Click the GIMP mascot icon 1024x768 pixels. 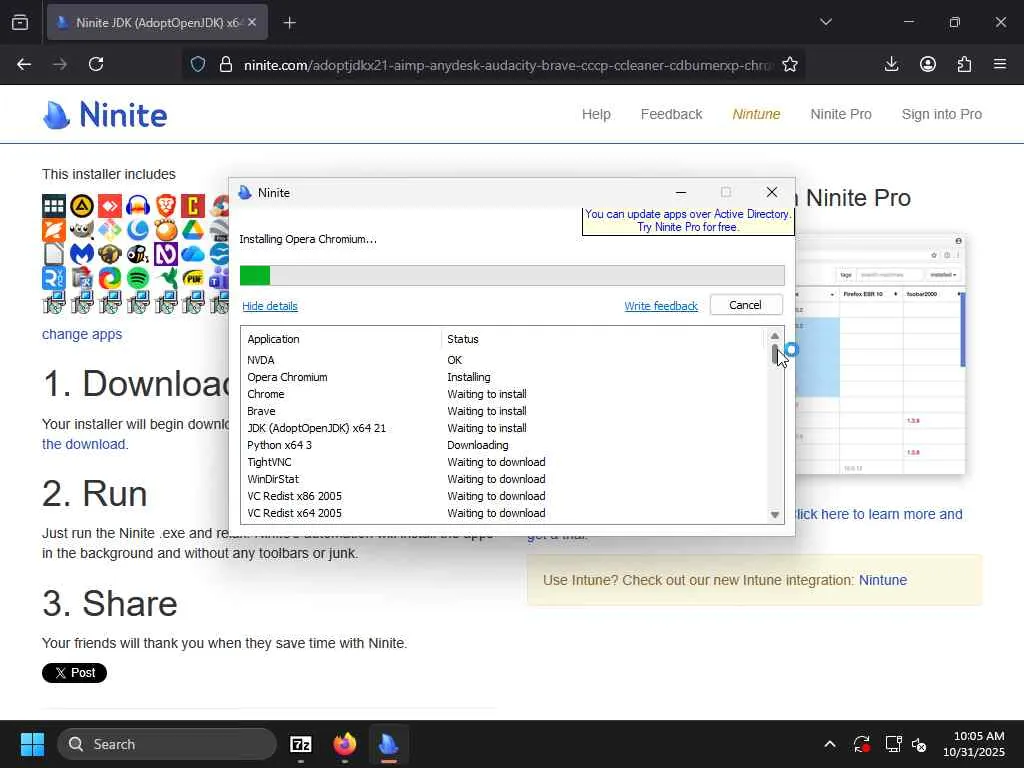pos(82,231)
